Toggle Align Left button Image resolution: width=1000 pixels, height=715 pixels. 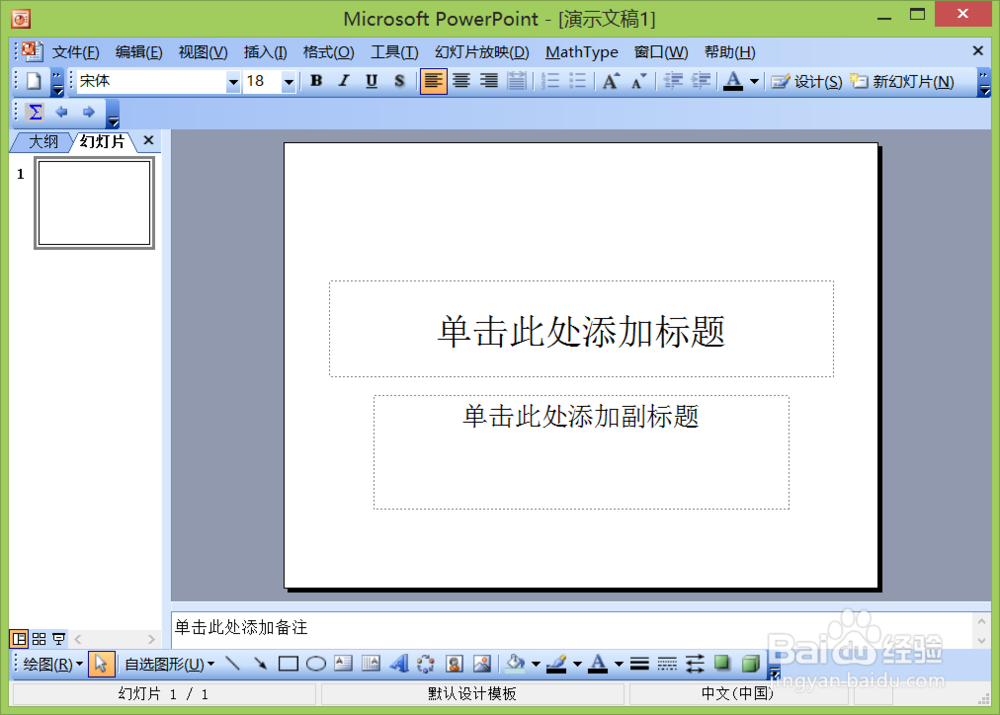click(433, 81)
